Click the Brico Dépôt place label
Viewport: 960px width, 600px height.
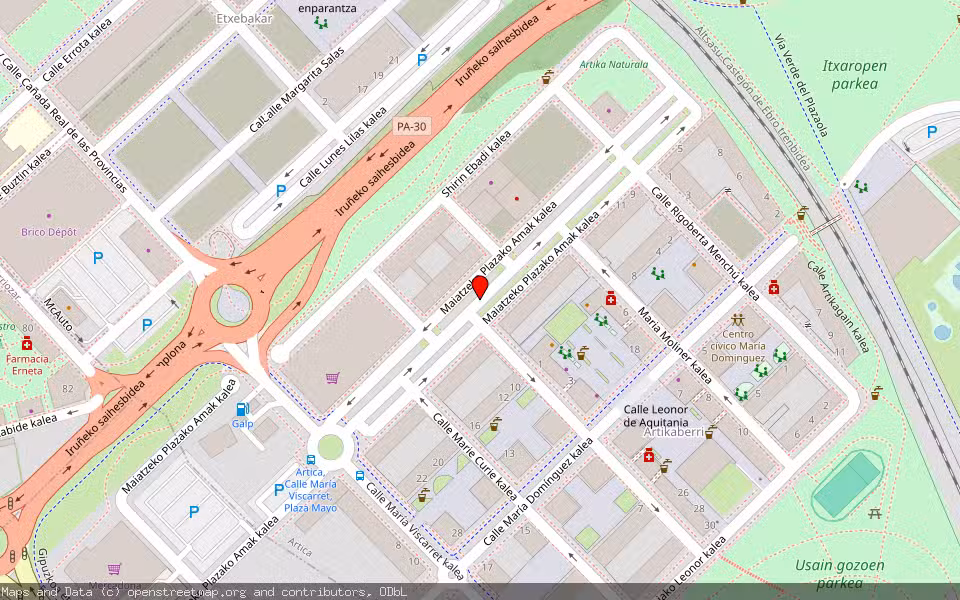coord(49,232)
